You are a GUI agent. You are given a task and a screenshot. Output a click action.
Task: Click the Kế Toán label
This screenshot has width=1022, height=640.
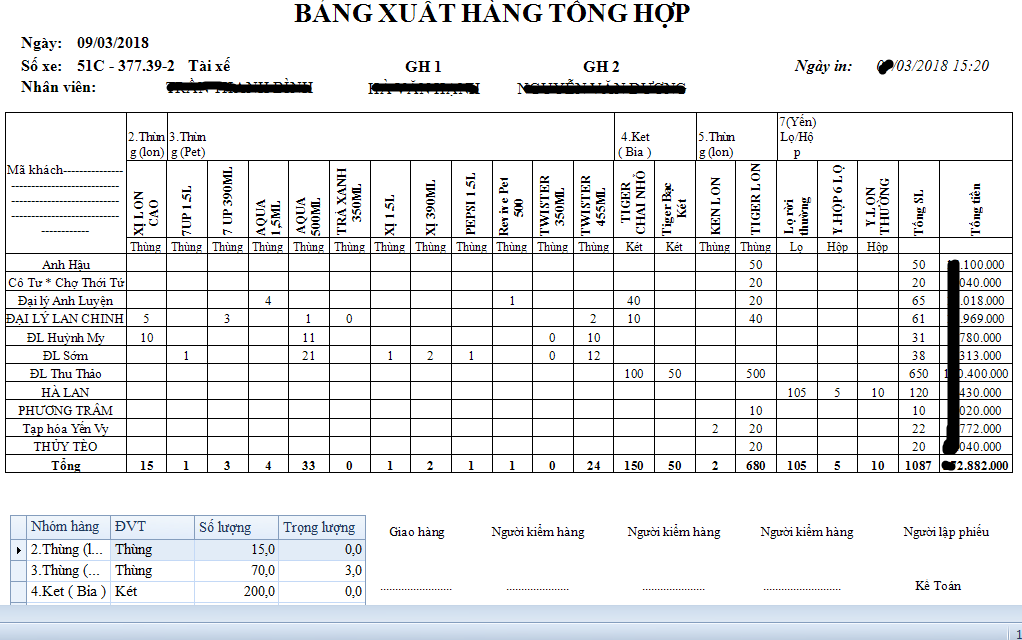point(937,585)
